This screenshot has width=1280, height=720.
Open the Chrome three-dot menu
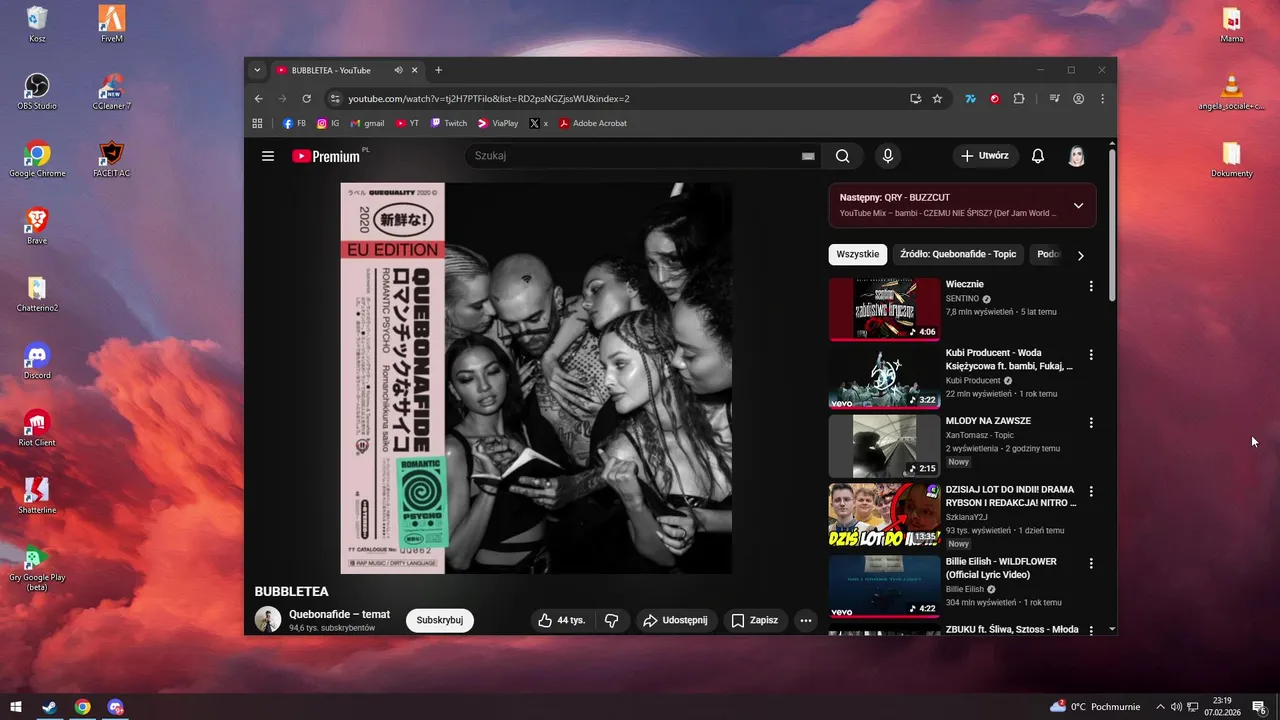(1103, 99)
